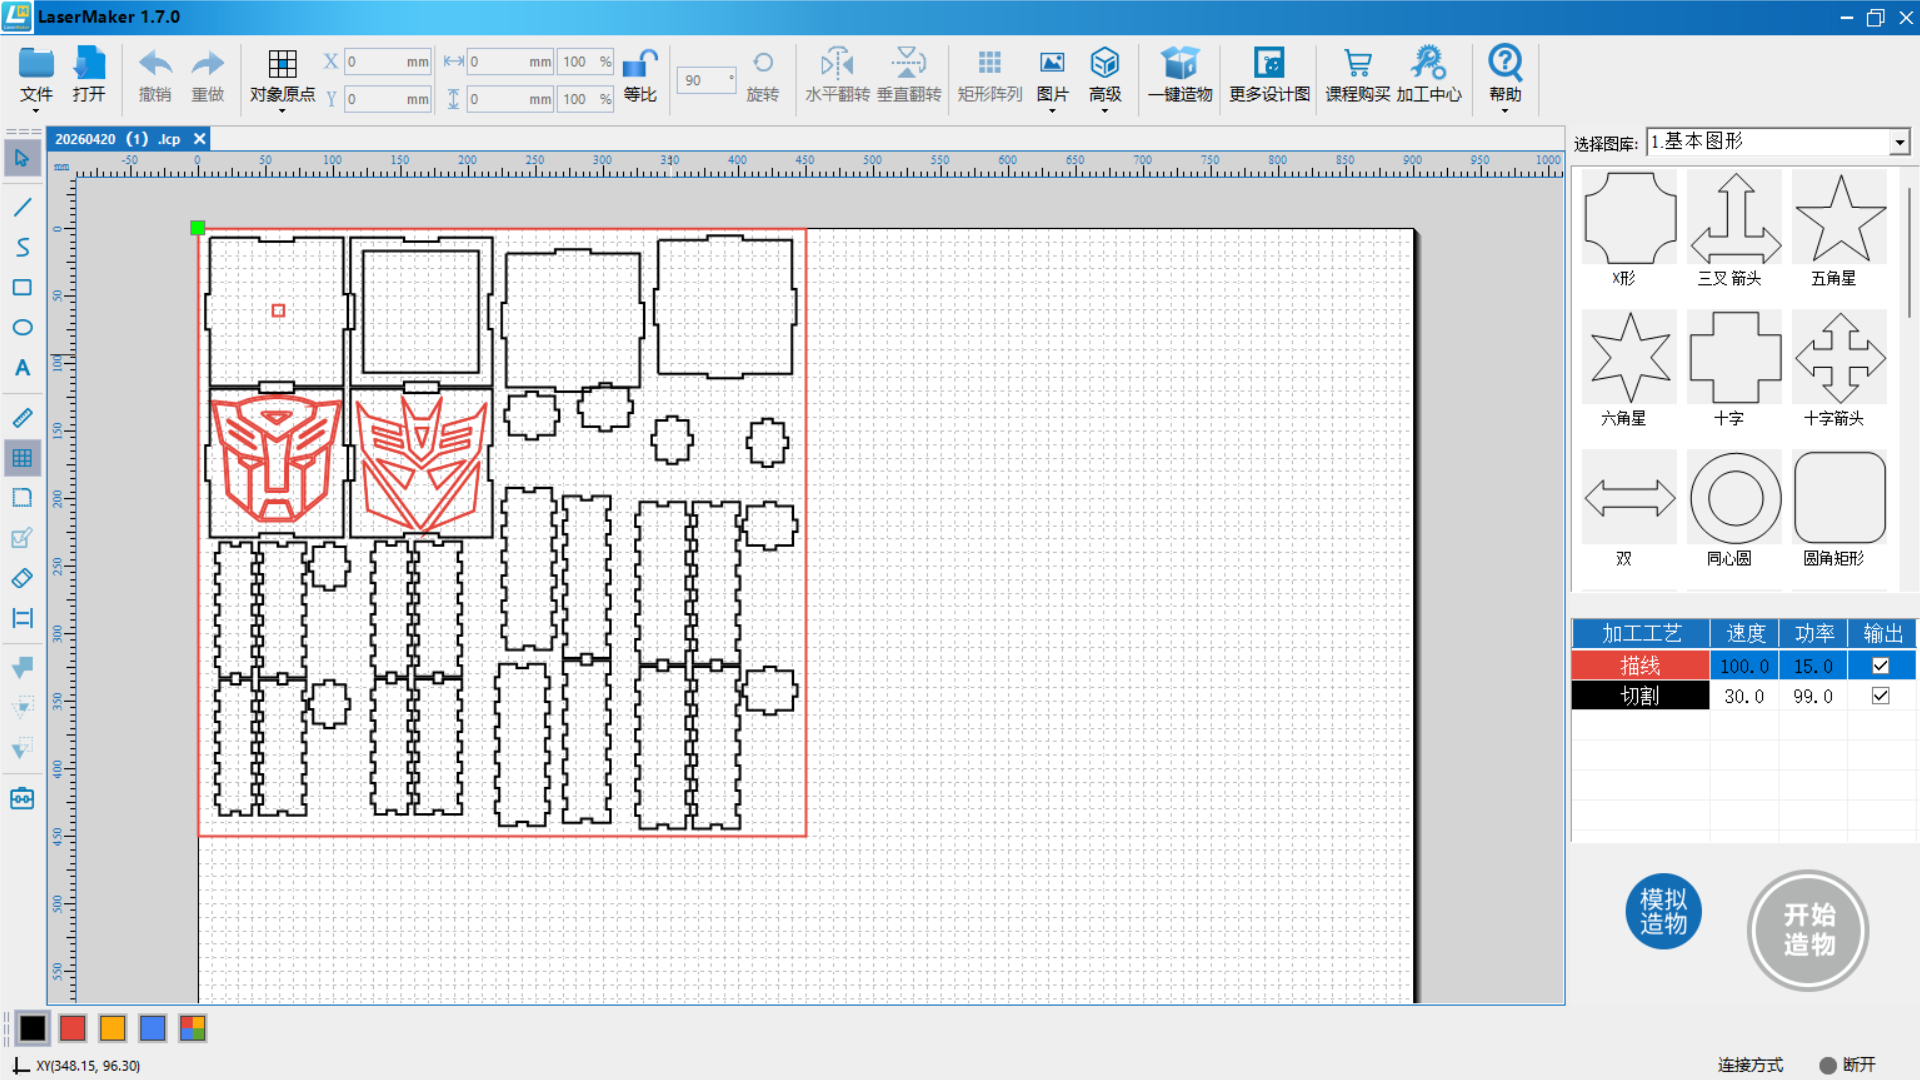Select the text tool
Screen dimensions: 1920x1080
click(22, 368)
